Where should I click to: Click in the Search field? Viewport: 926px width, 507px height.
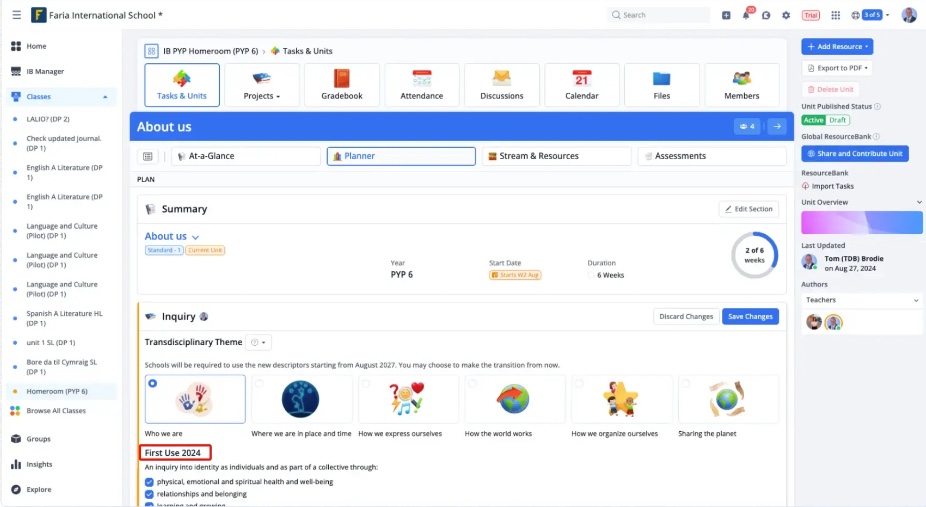click(x=658, y=15)
